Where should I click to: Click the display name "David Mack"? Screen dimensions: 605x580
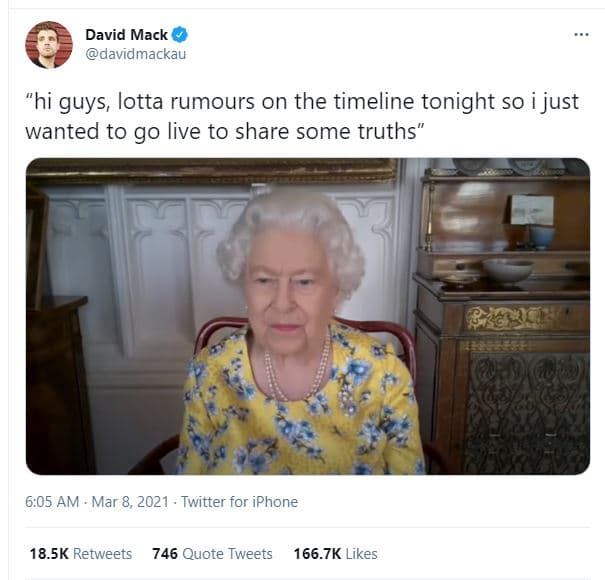(126, 35)
